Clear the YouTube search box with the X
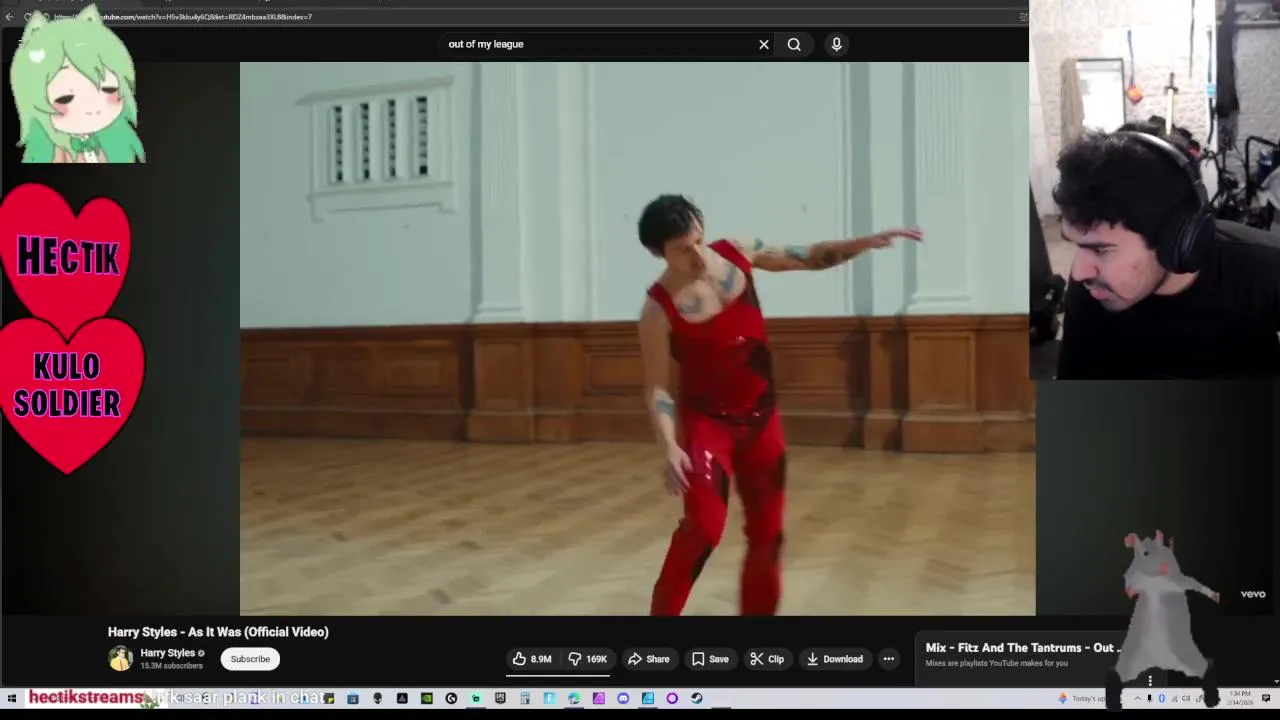This screenshot has width=1280, height=720. point(764,44)
